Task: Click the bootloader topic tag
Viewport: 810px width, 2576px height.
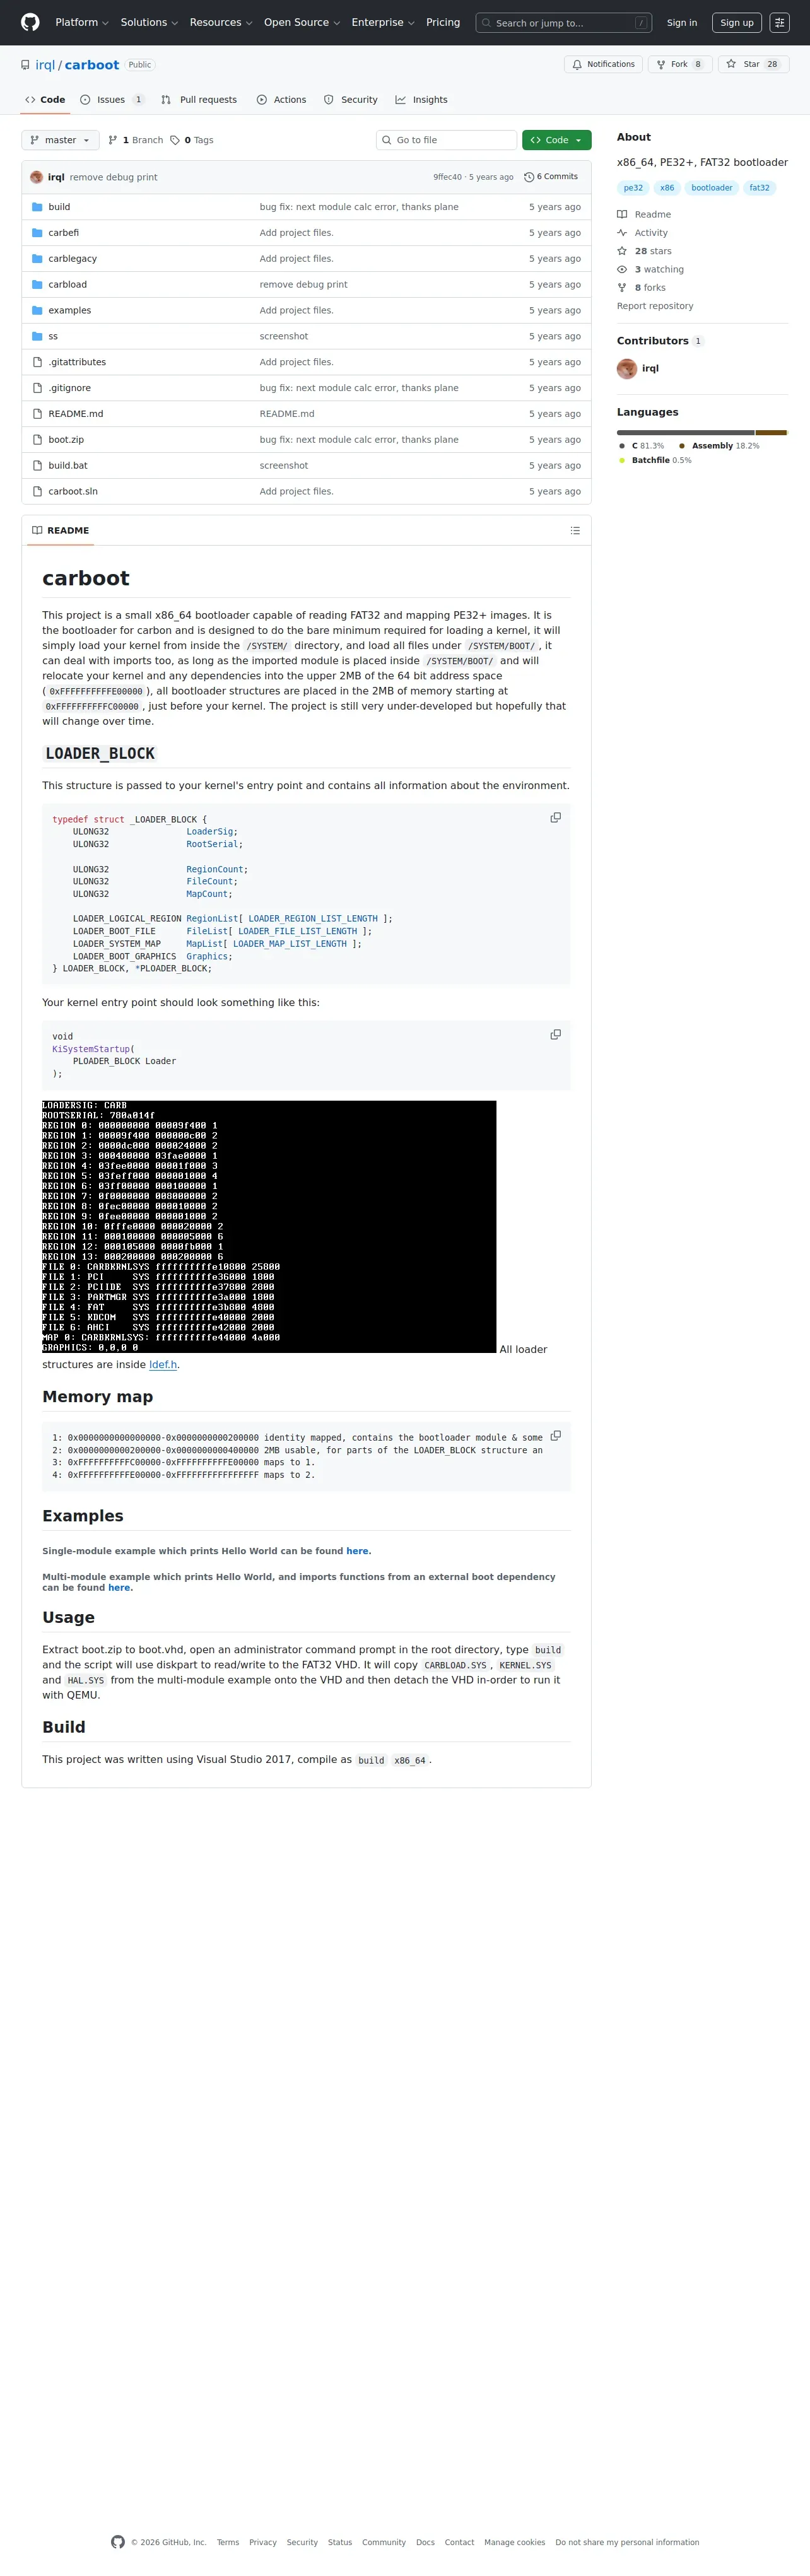Action: [x=711, y=188]
